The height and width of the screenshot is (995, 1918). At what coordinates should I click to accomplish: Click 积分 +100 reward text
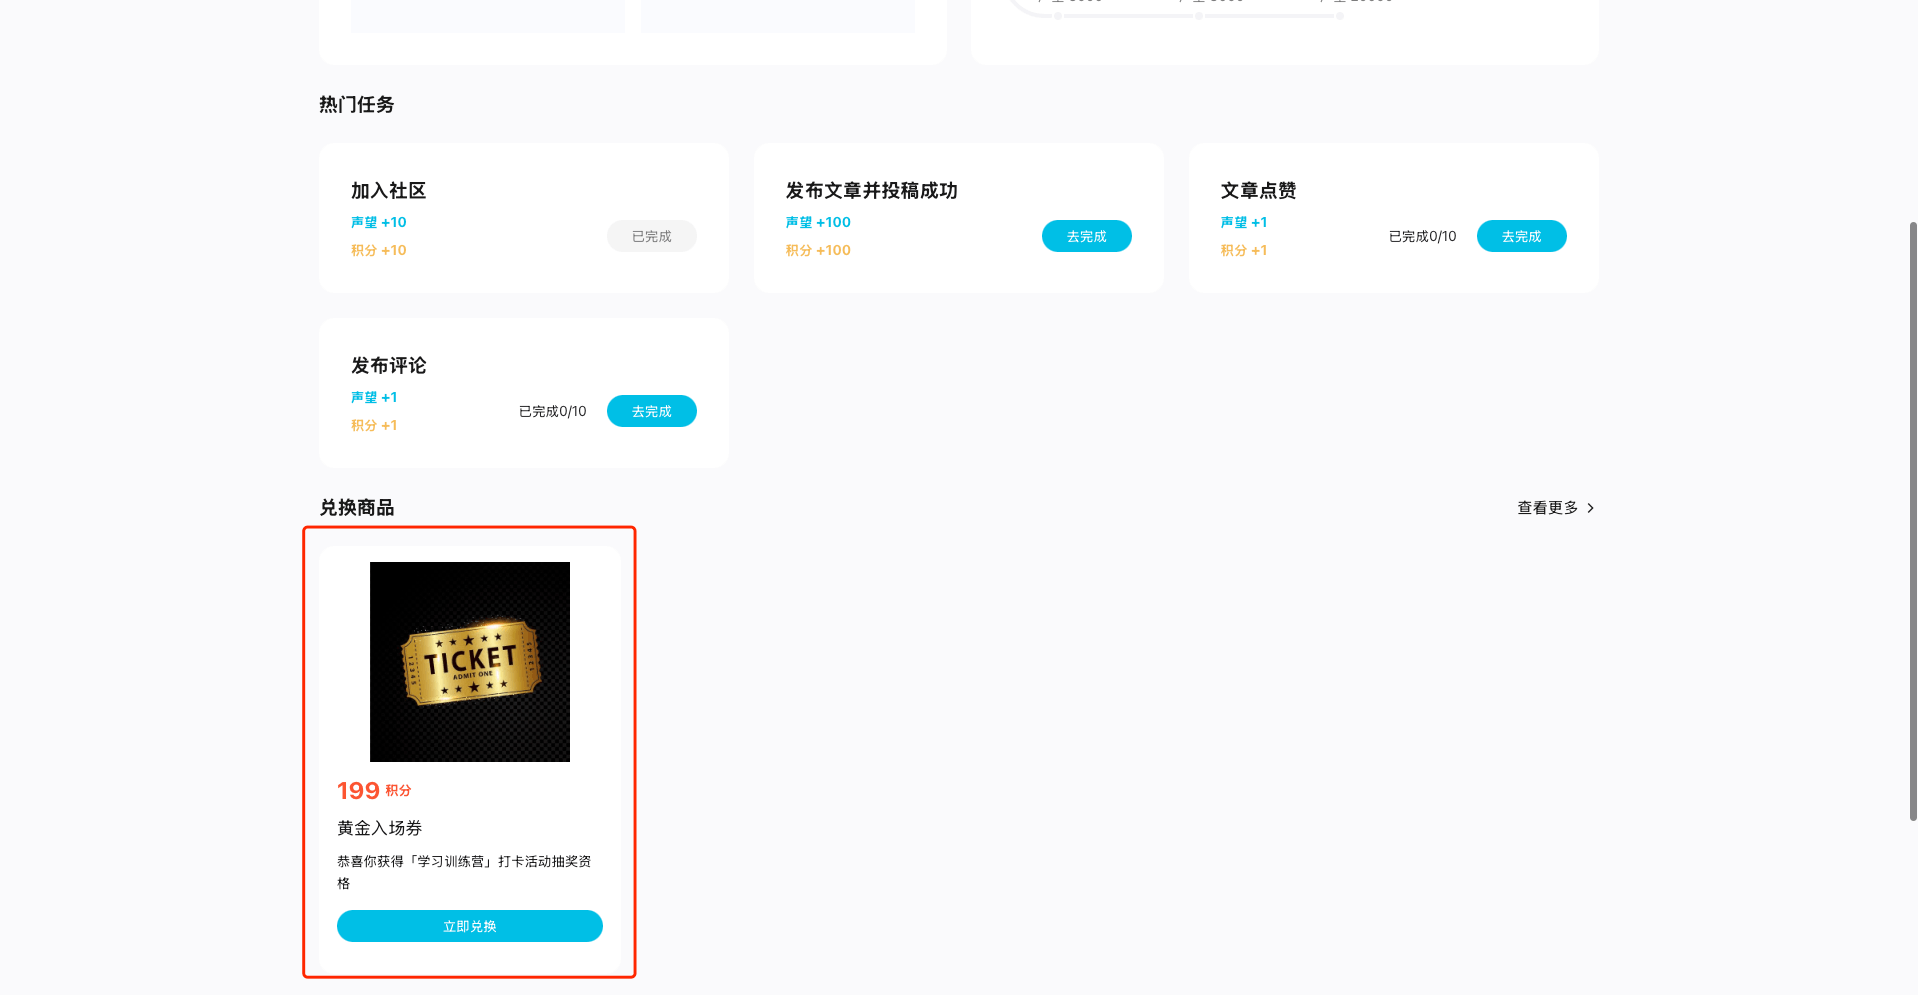click(818, 250)
